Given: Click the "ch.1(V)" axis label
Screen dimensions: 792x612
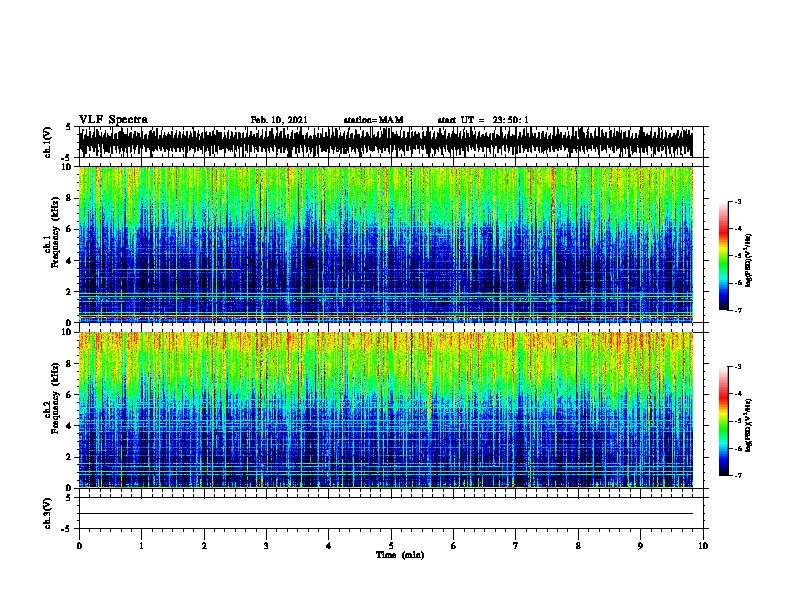Looking at the screenshot, I should [48, 142].
